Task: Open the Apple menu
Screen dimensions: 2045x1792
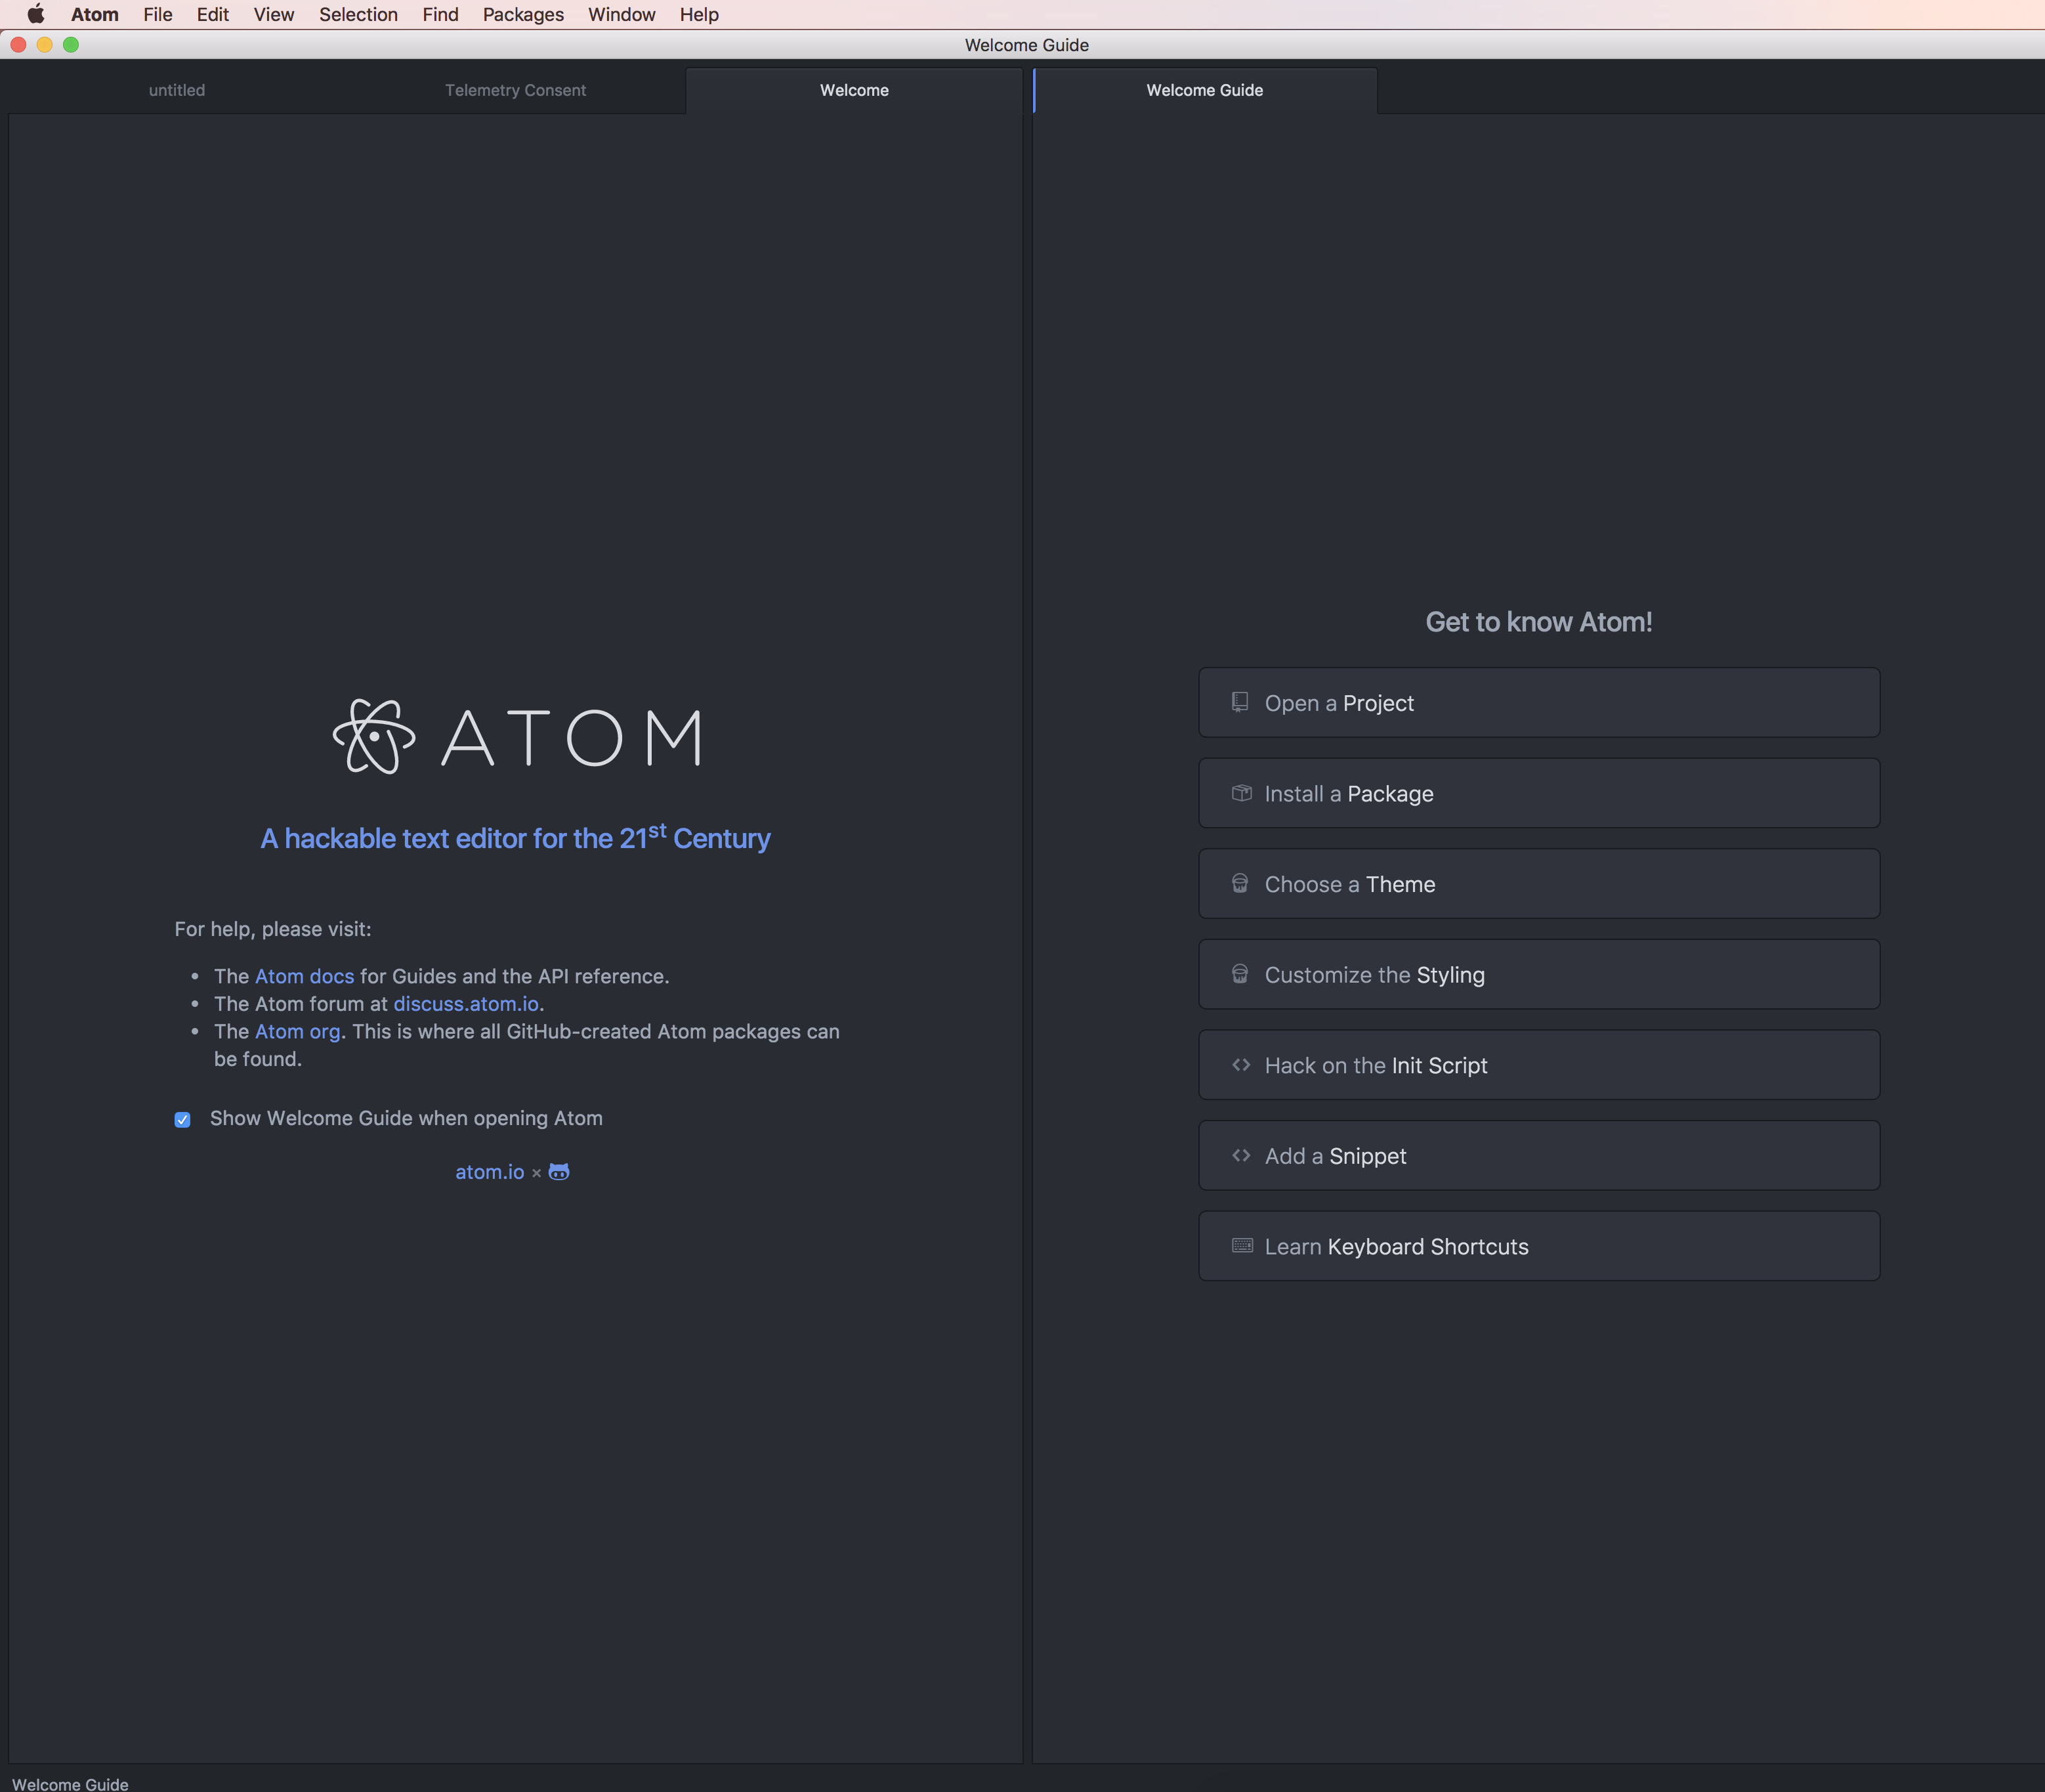Action: 36,14
